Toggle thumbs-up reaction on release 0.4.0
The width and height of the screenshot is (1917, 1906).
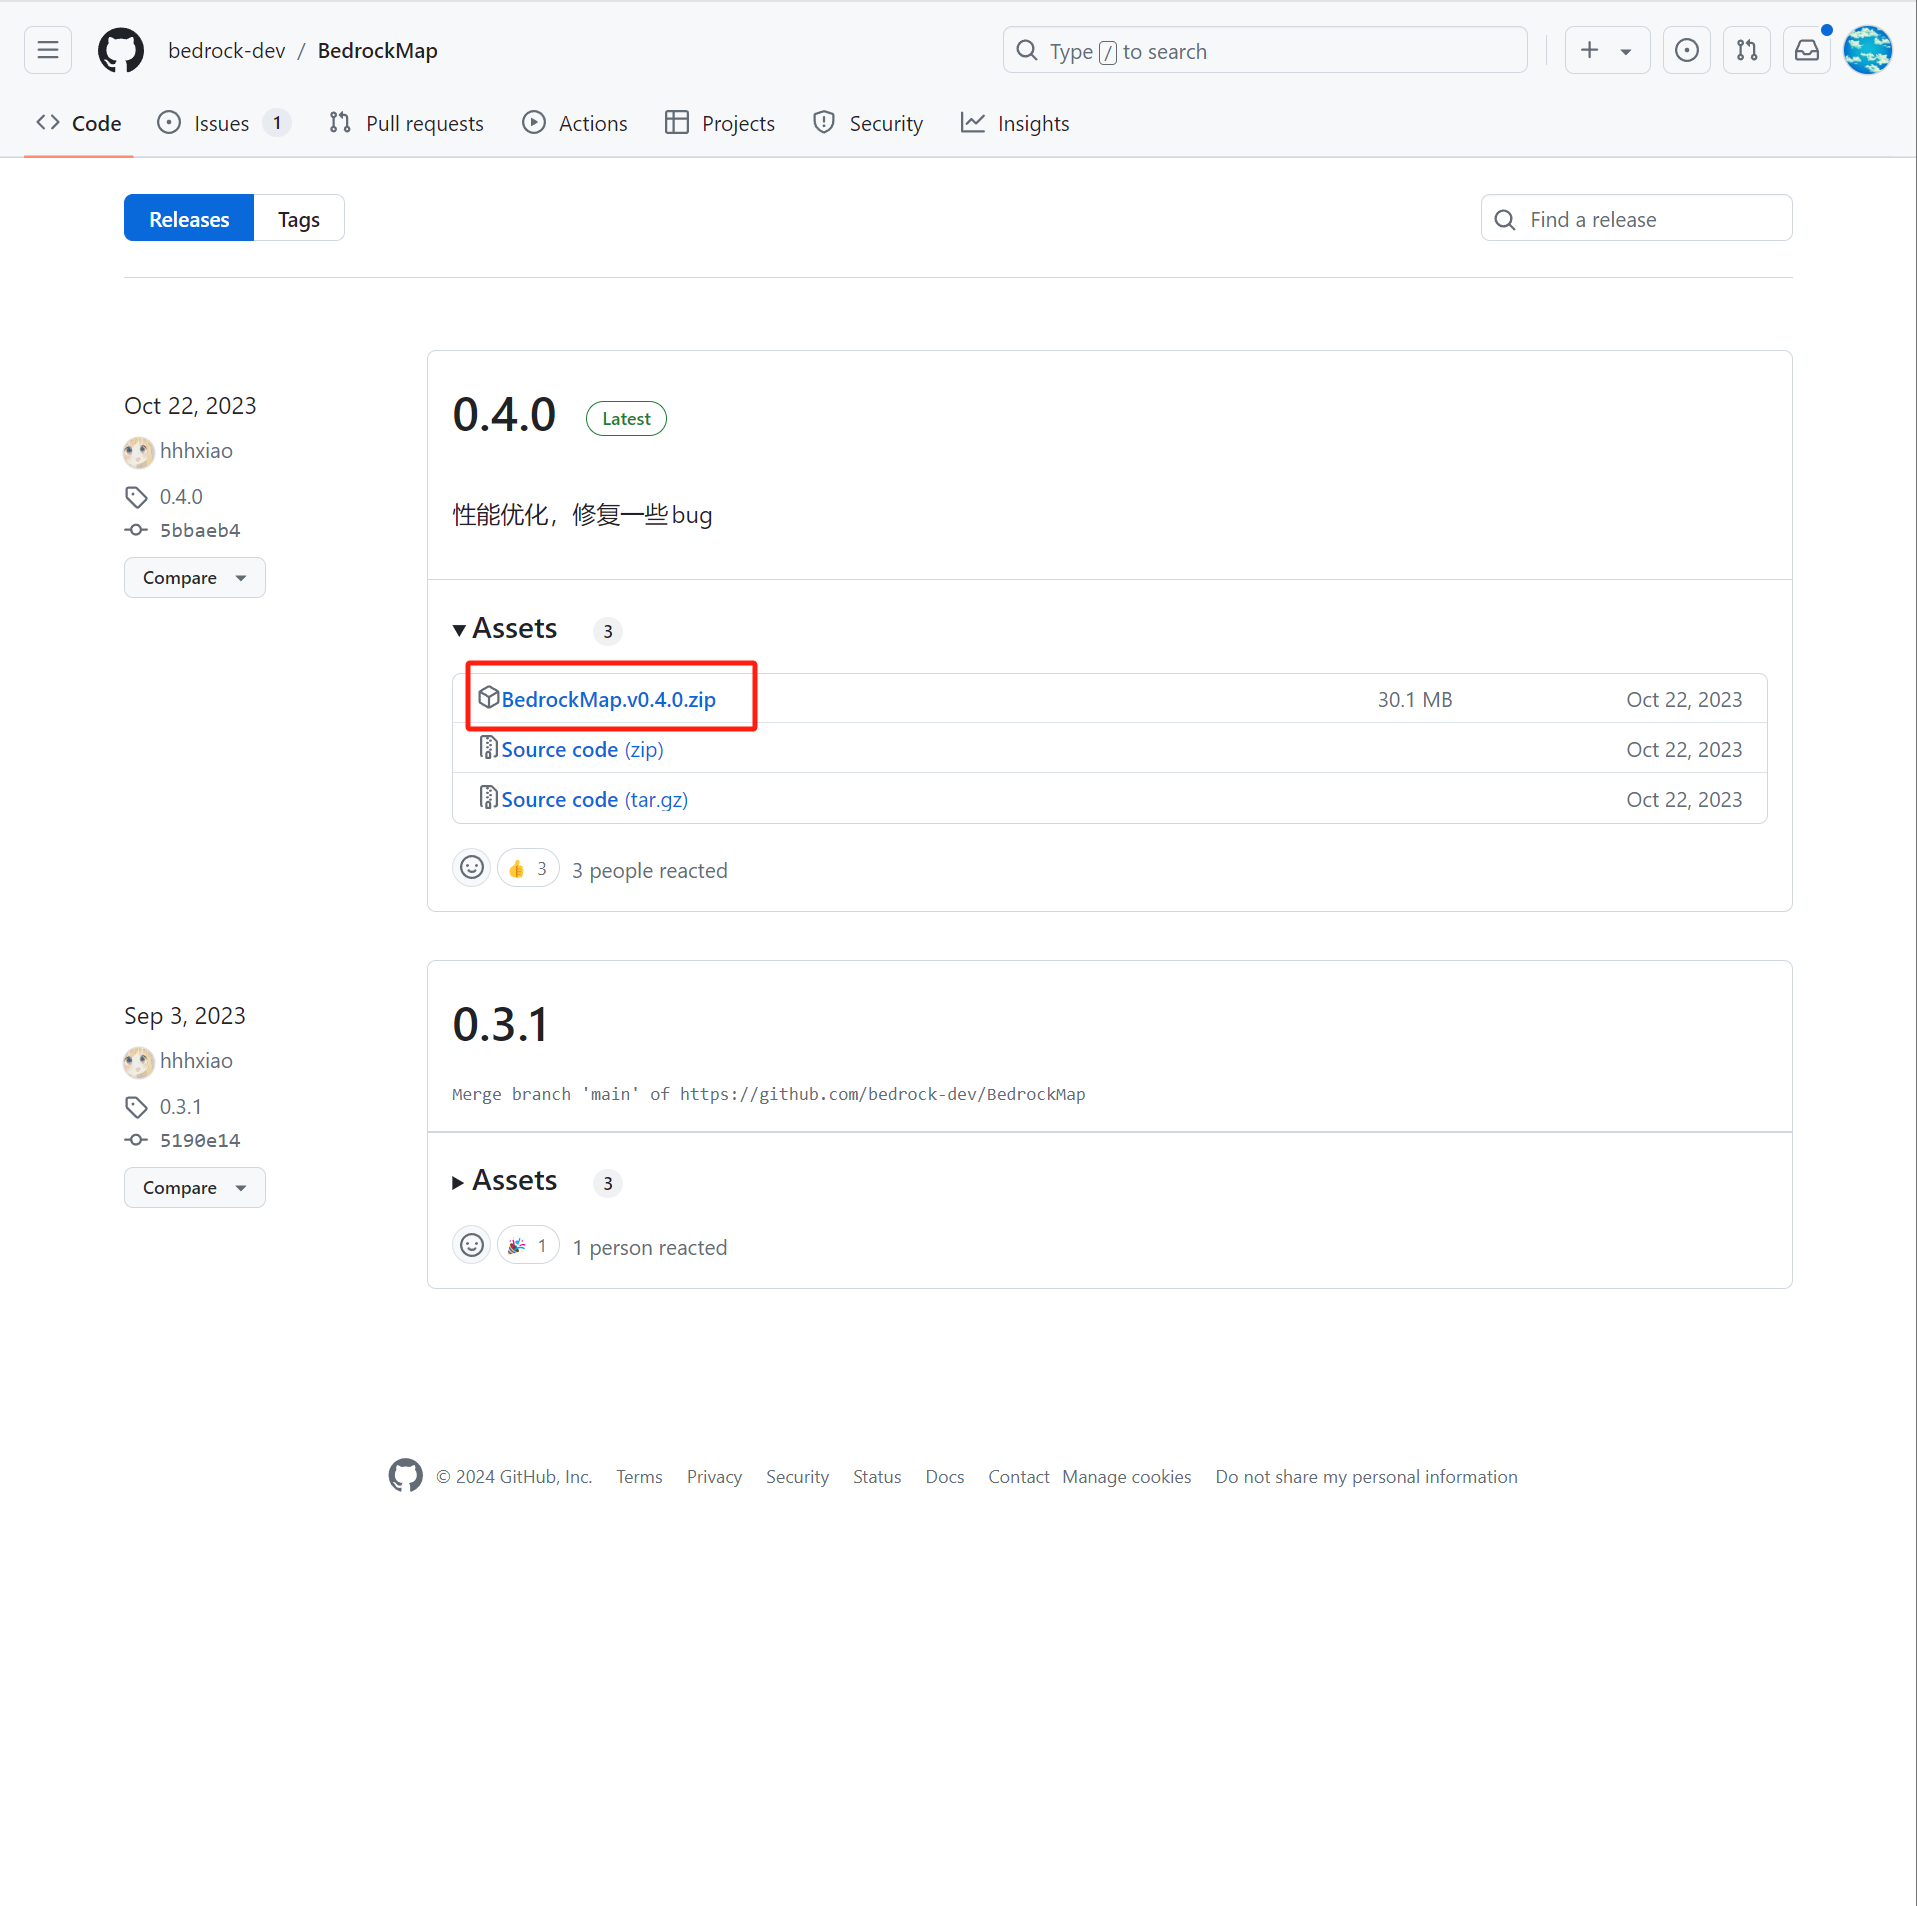(528, 868)
